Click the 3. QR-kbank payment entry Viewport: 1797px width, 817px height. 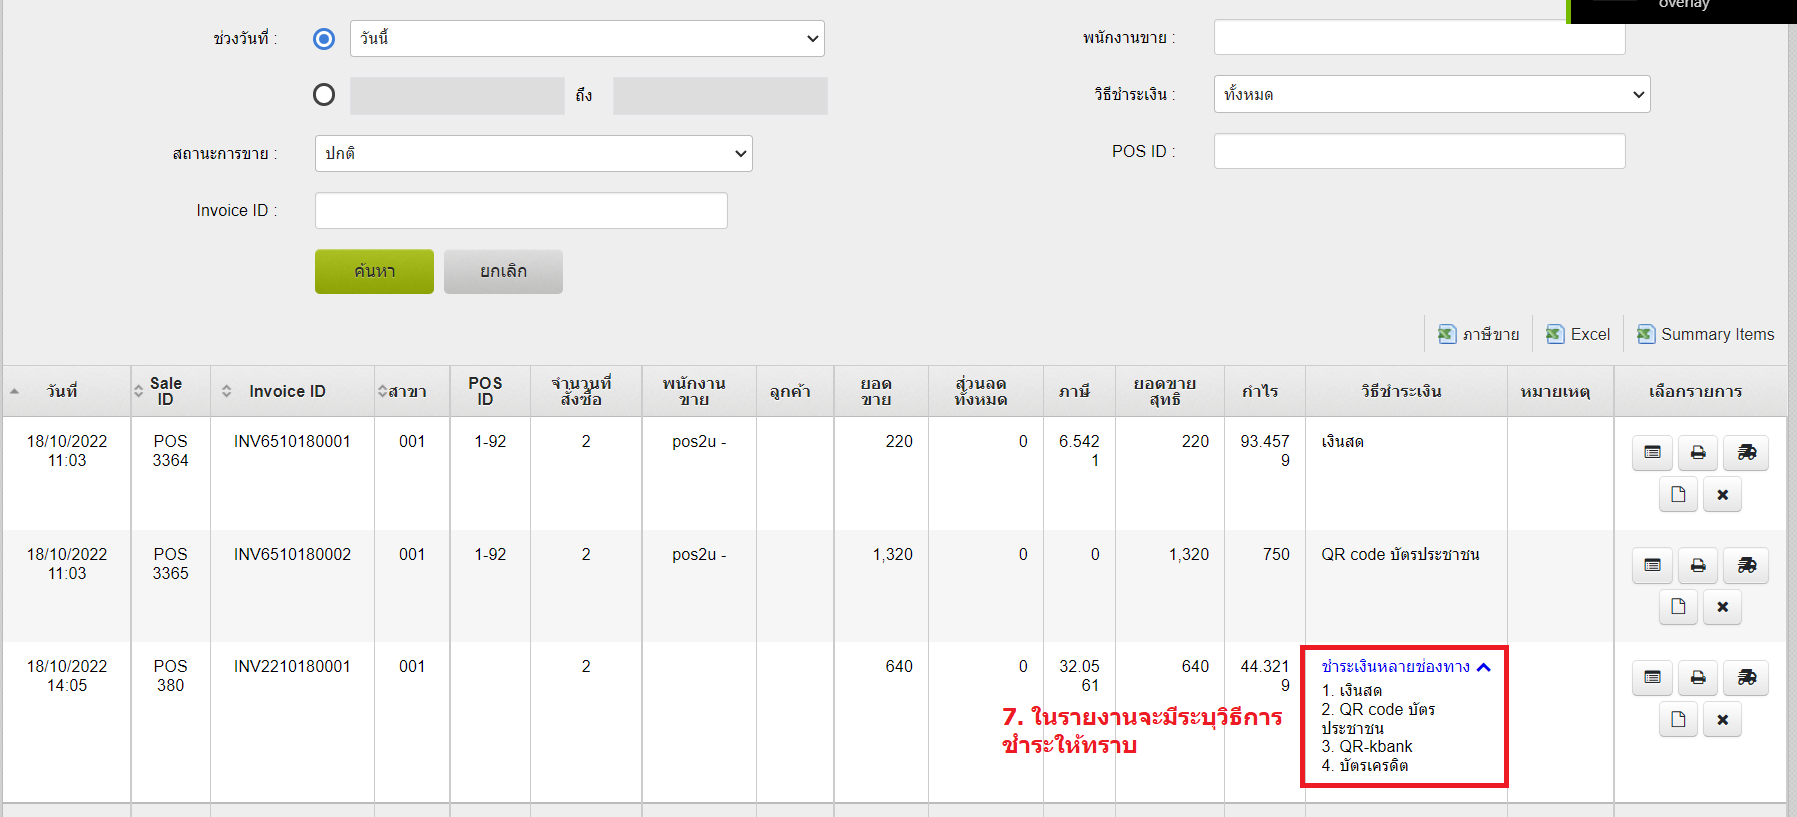point(1367,746)
